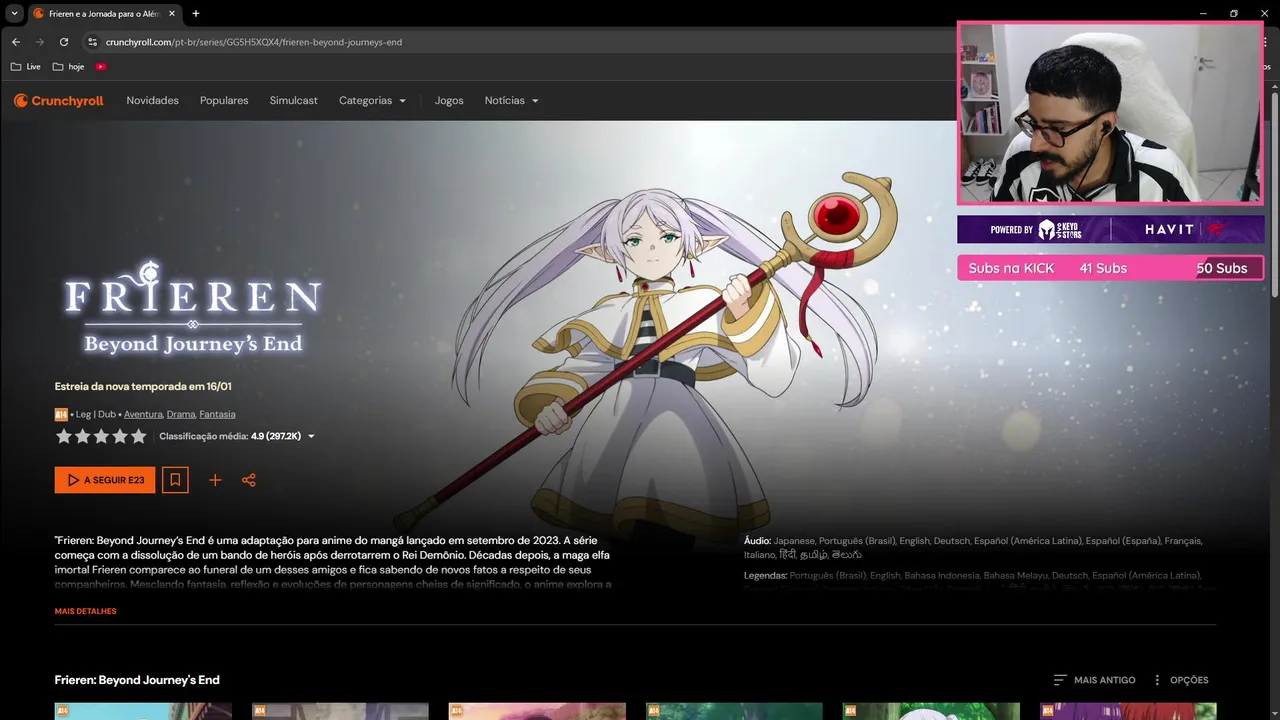This screenshot has height=720, width=1280.
Task: Change the MAIS ANTIGO sort order
Action: click(x=1094, y=680)
